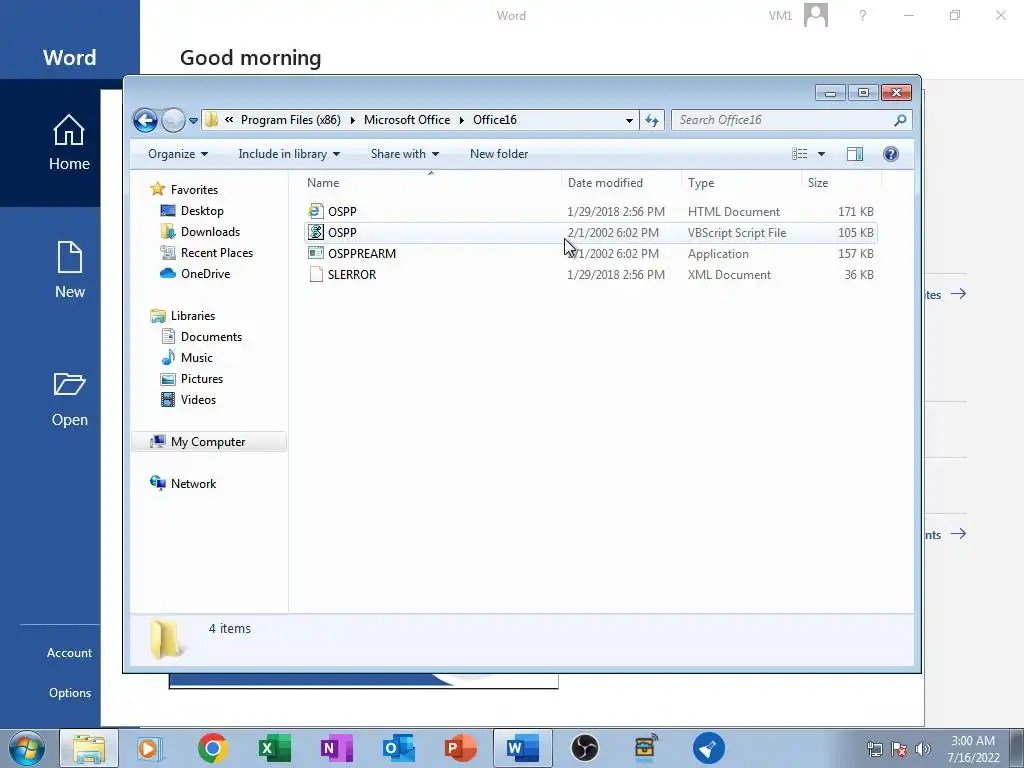Click the Action Center flag icon
Screen dimensions: 1024x768
pos(899,749)
